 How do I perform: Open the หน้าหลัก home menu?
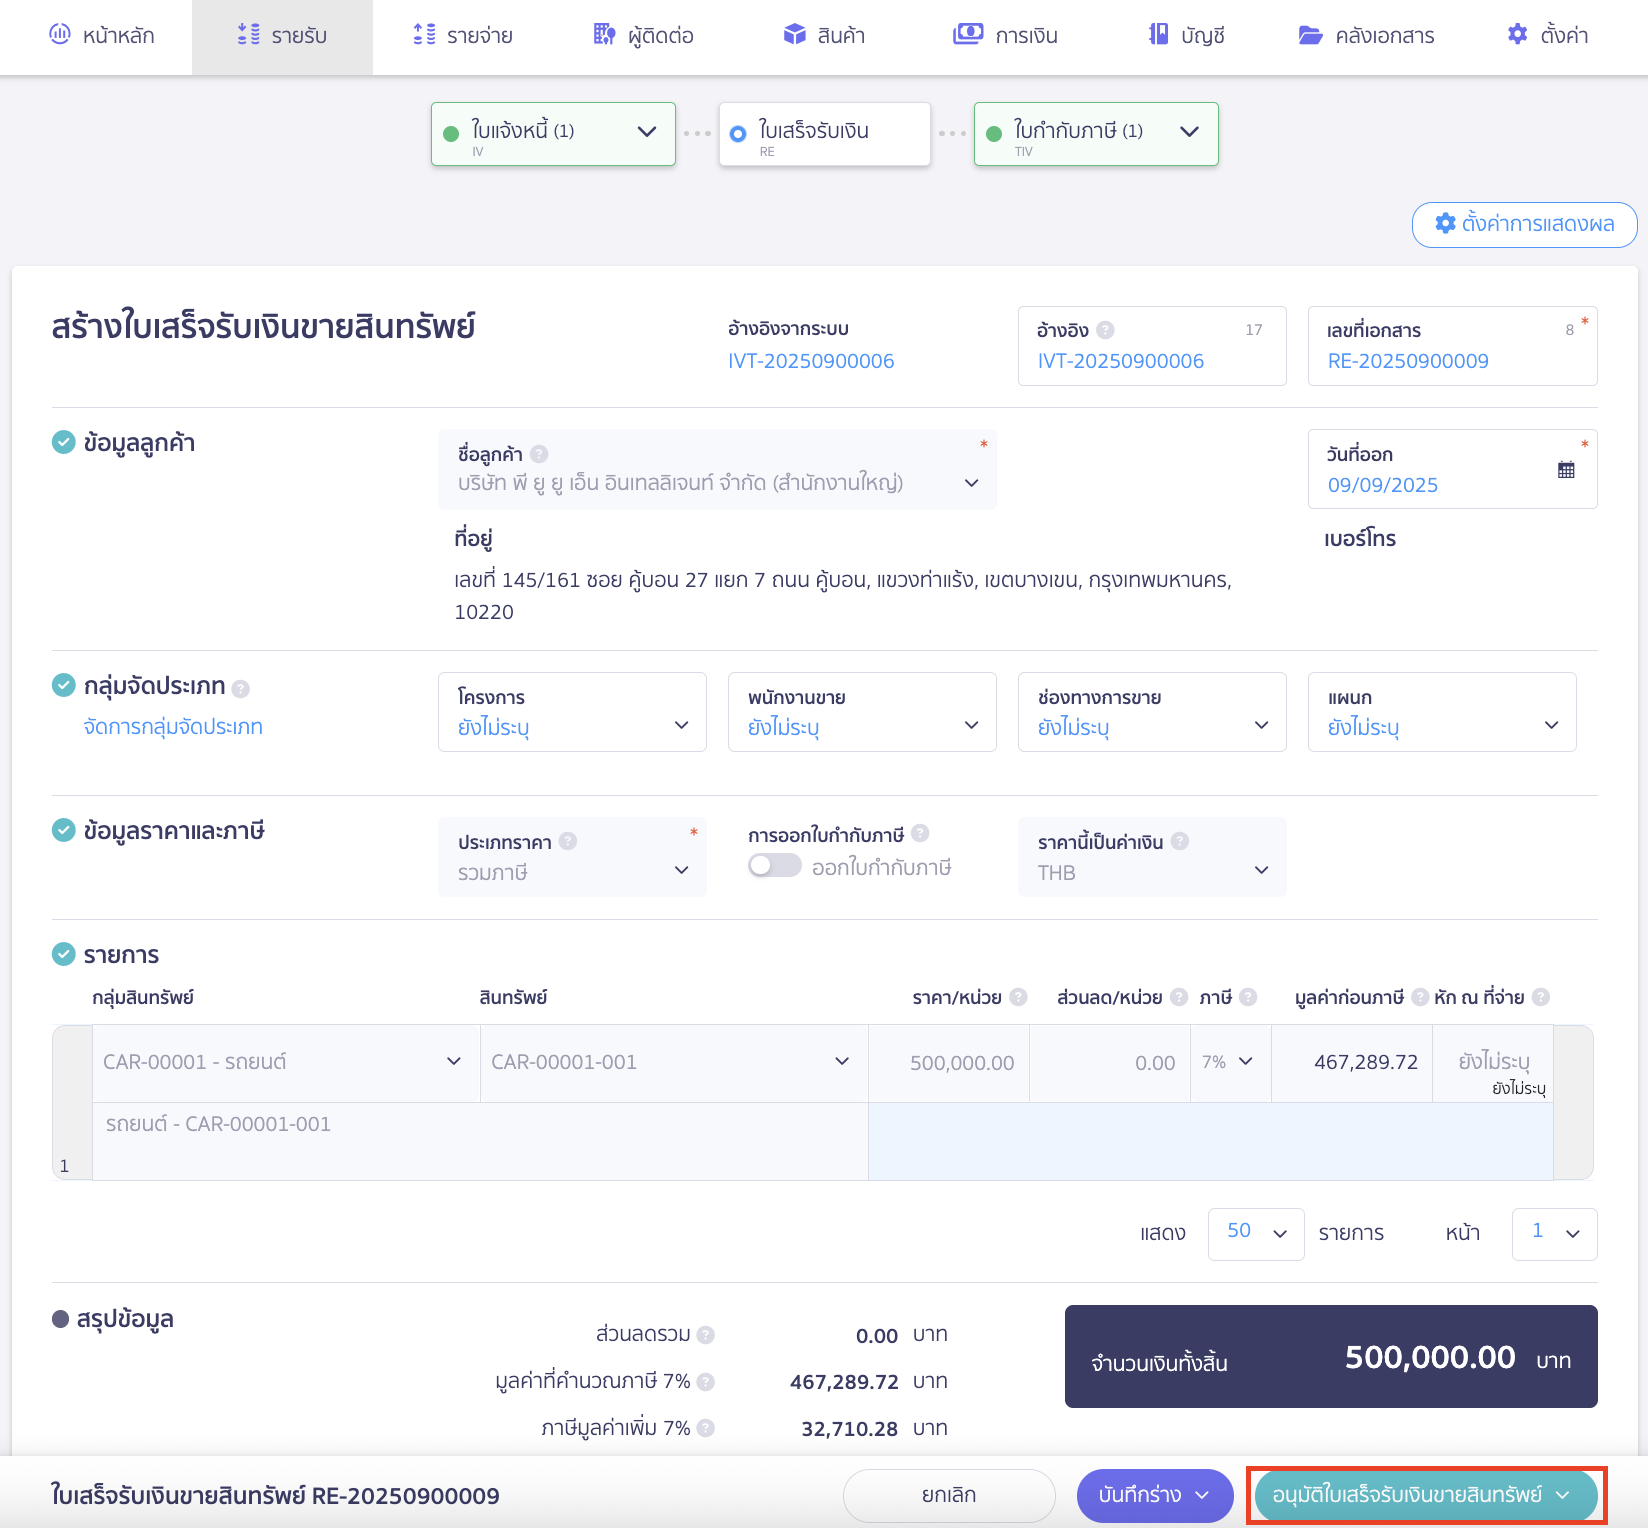(101, 36)
